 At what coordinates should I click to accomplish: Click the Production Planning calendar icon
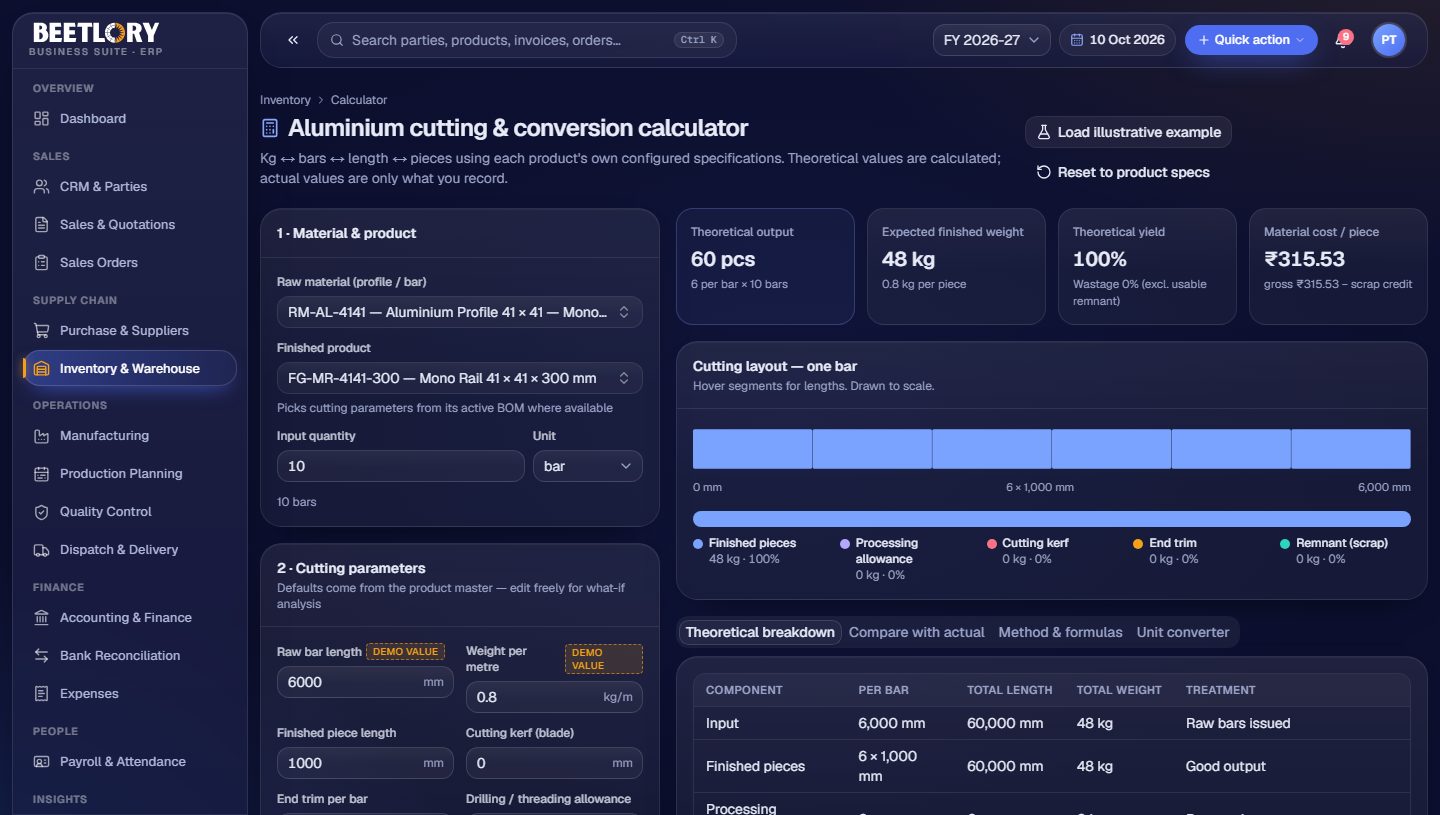coord(41,474)
